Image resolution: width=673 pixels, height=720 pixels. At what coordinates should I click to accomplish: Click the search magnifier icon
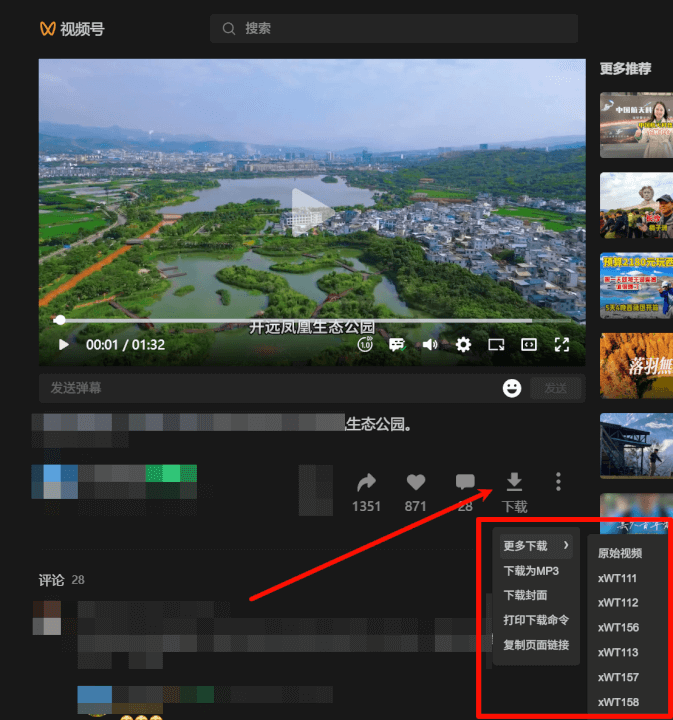[229, 28]
